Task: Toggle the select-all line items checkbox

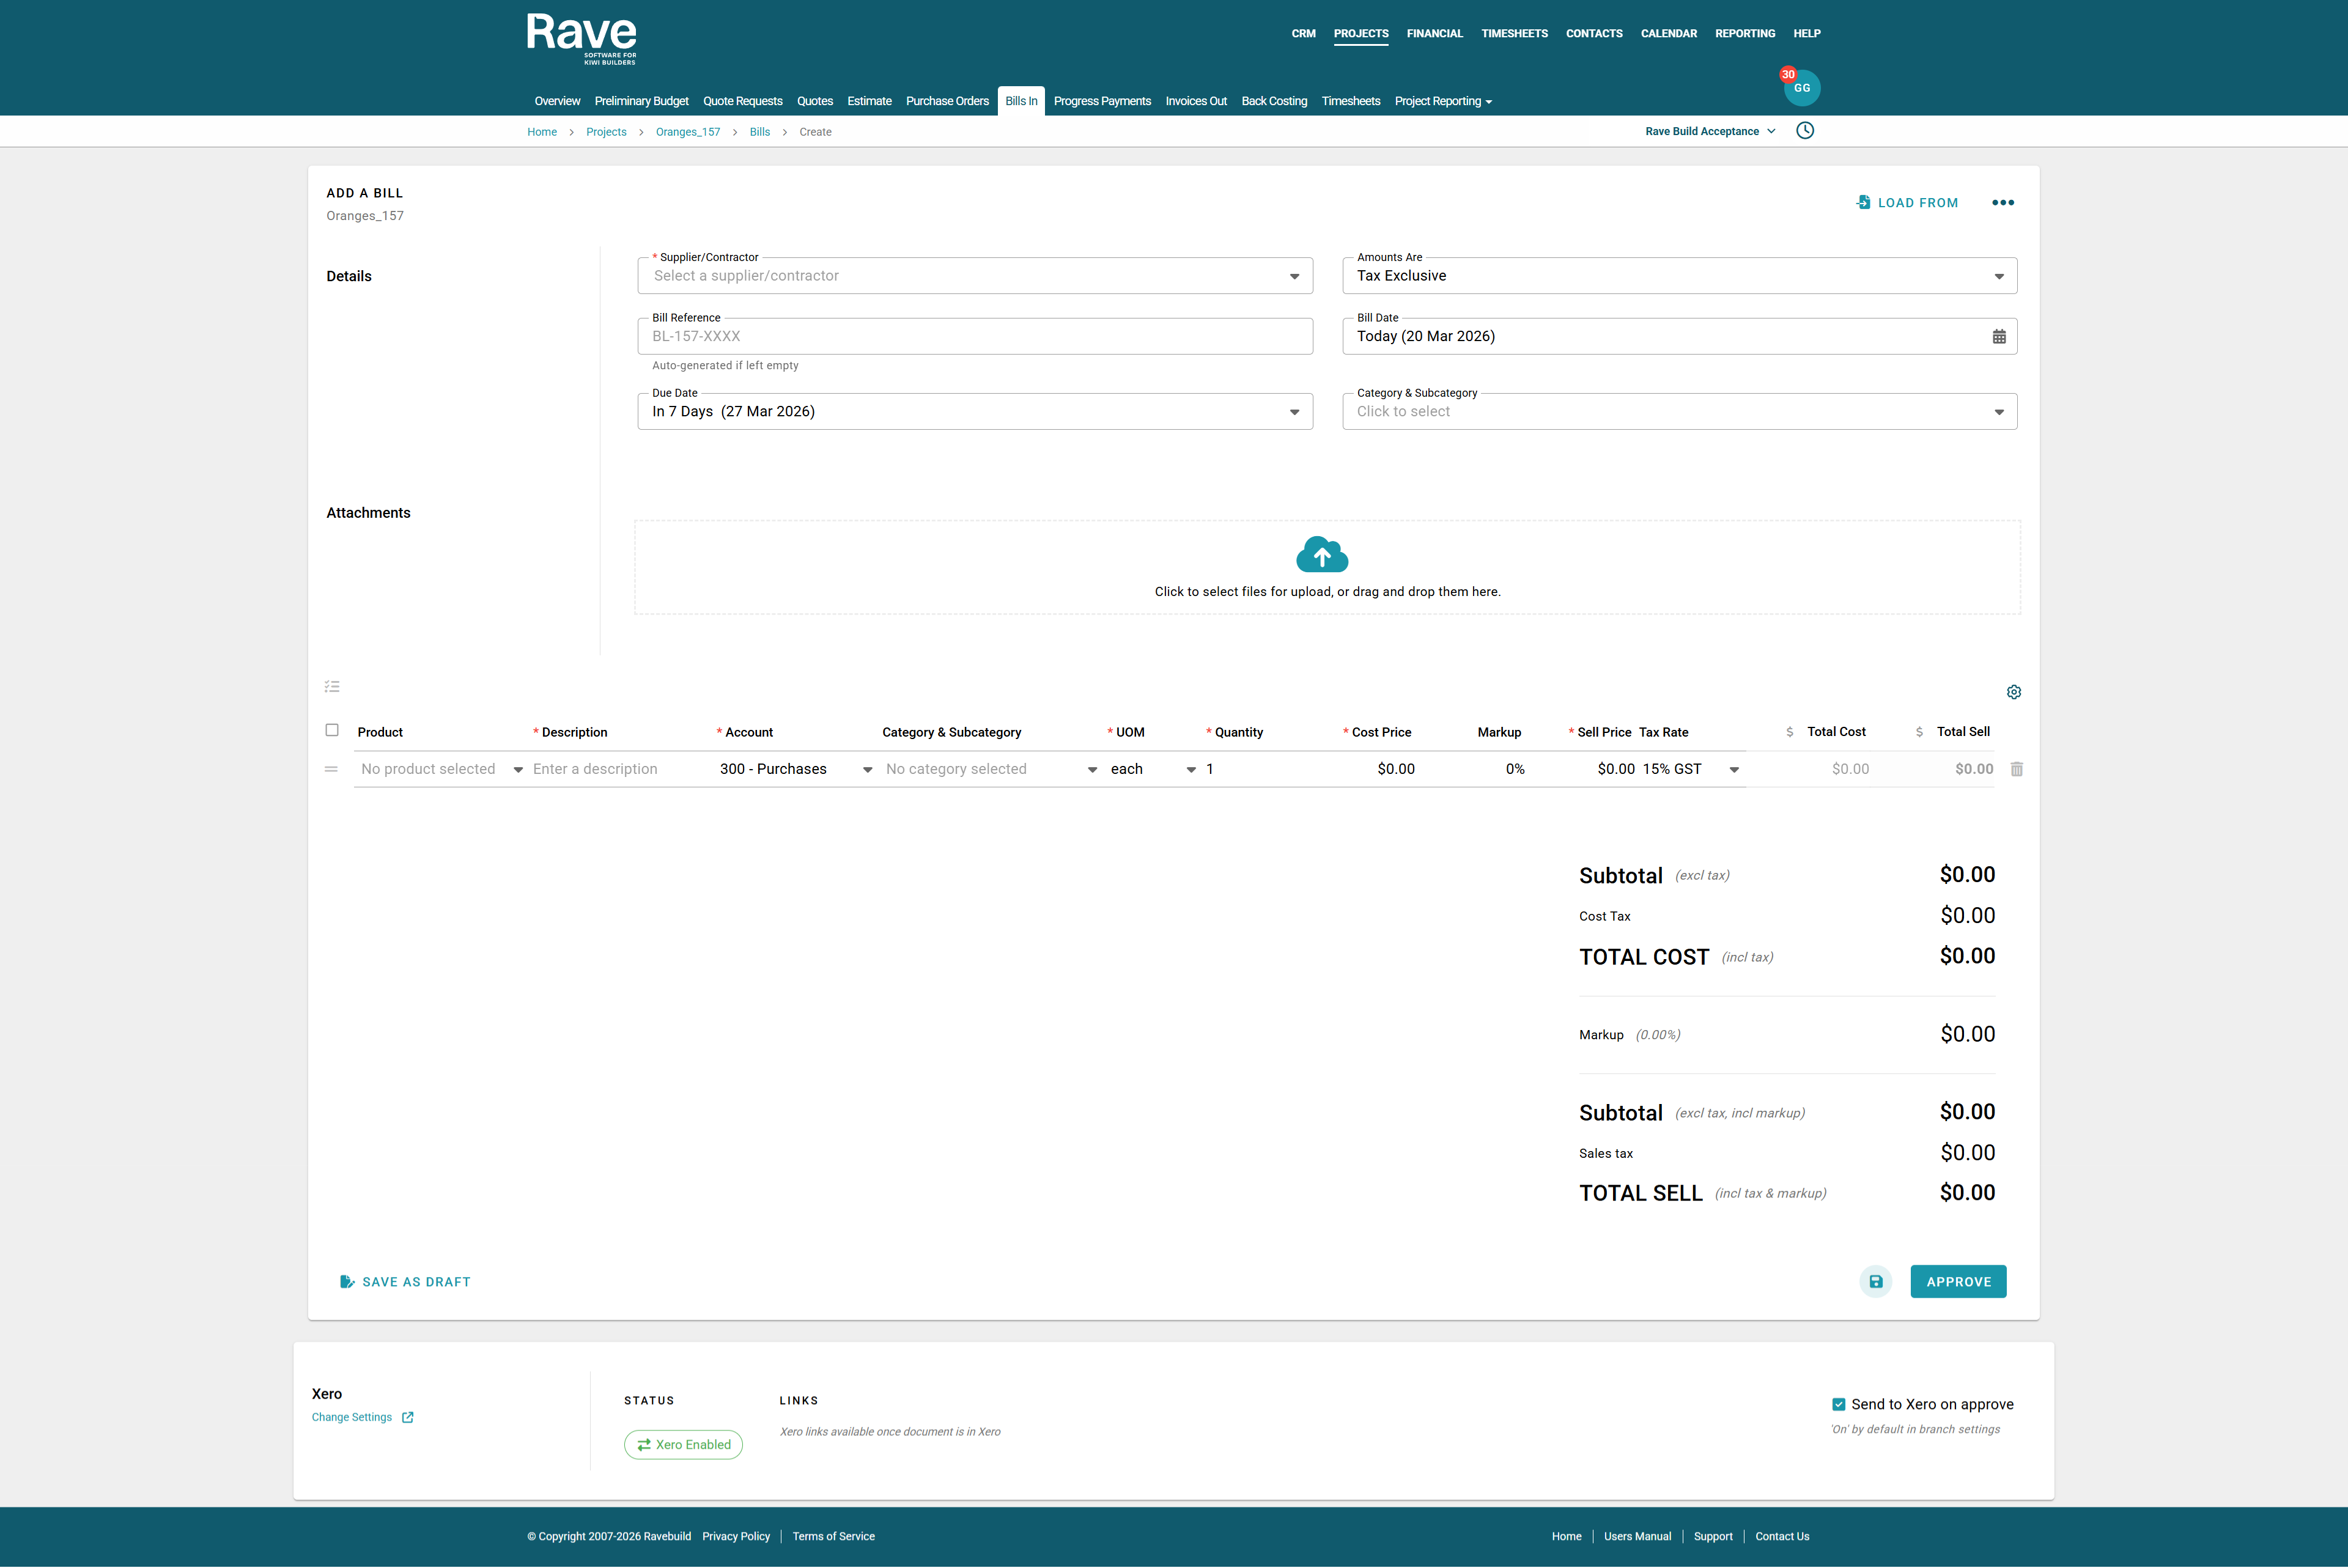Action: click(x=332, y=730)
